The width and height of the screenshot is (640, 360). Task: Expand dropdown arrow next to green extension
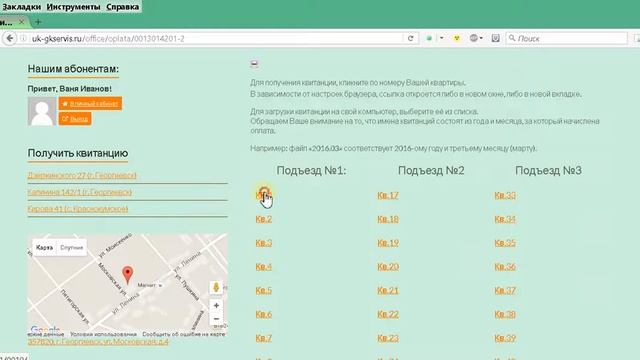[x=442, y=38]
